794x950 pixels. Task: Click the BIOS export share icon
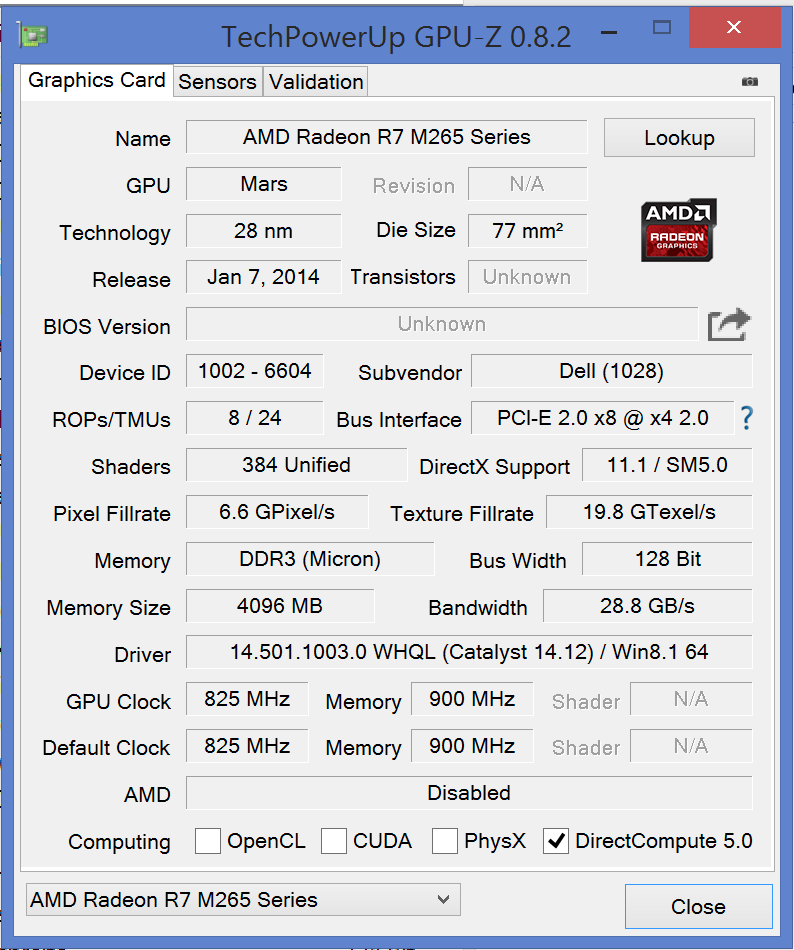[x=729, y=325]
